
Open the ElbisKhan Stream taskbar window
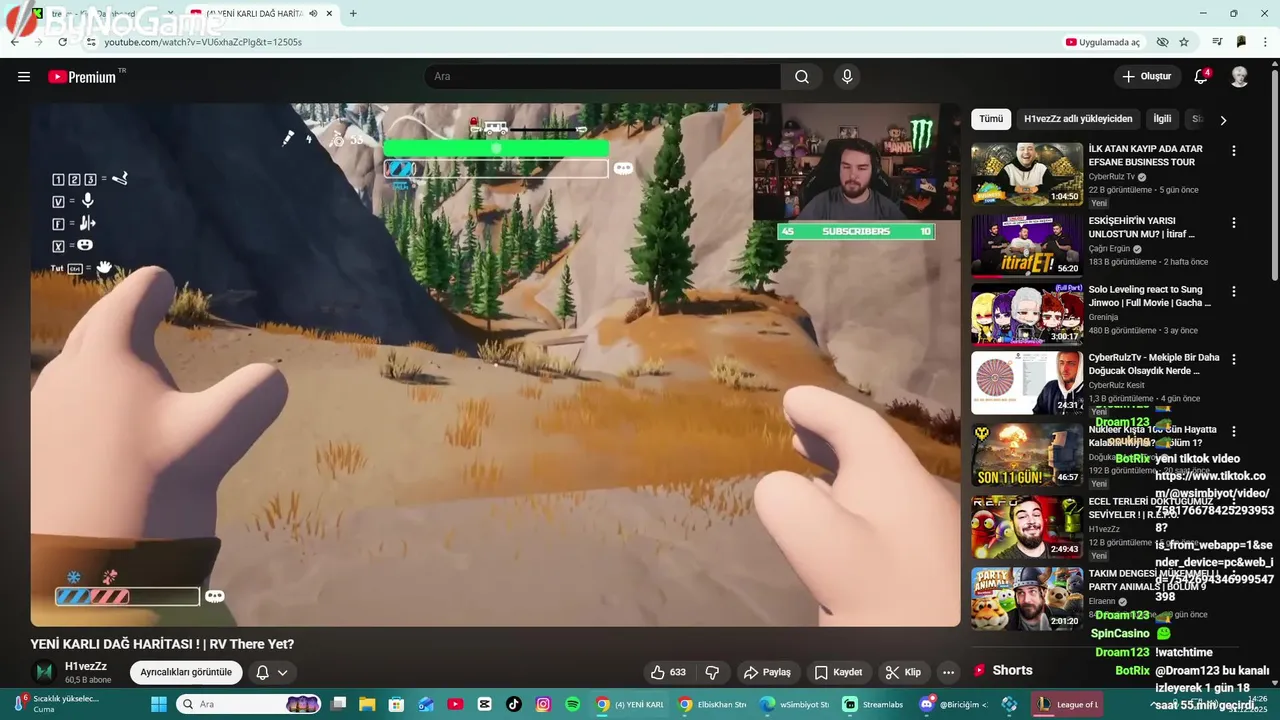coord(714,704)
